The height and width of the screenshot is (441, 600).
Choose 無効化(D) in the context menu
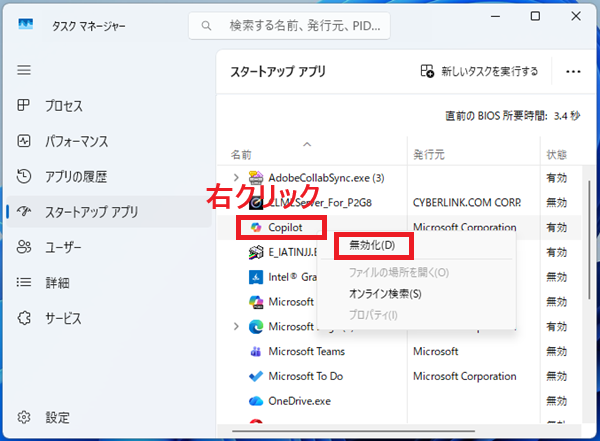pyautogui.click(x=372, y=245)
